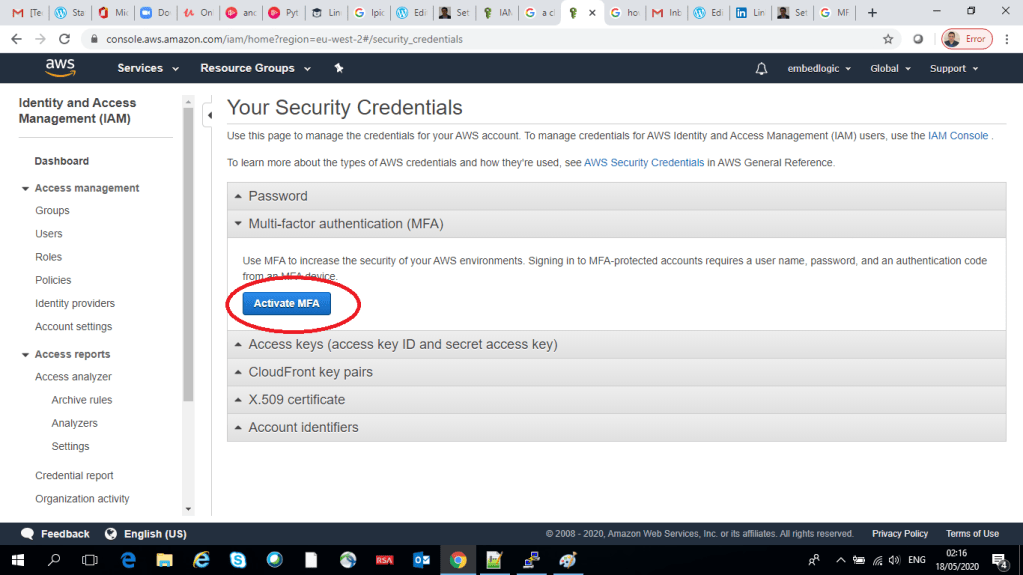This screenshot has width=1023, height=575.
Task: Open the Resource Groups menu
Action: pyautogui.click(x=255, y=68)
